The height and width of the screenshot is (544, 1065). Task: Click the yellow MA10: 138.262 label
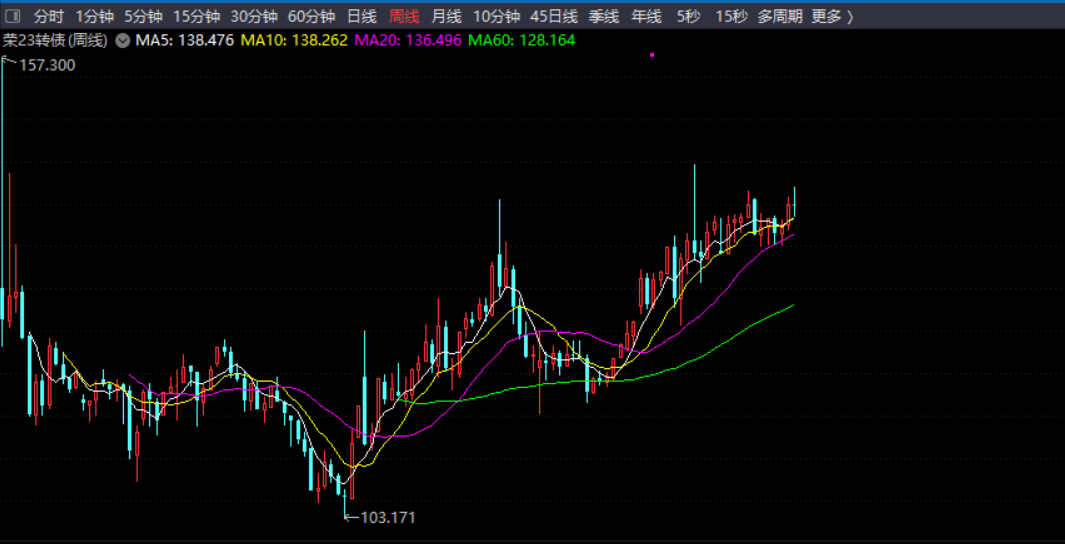(294, 41)
